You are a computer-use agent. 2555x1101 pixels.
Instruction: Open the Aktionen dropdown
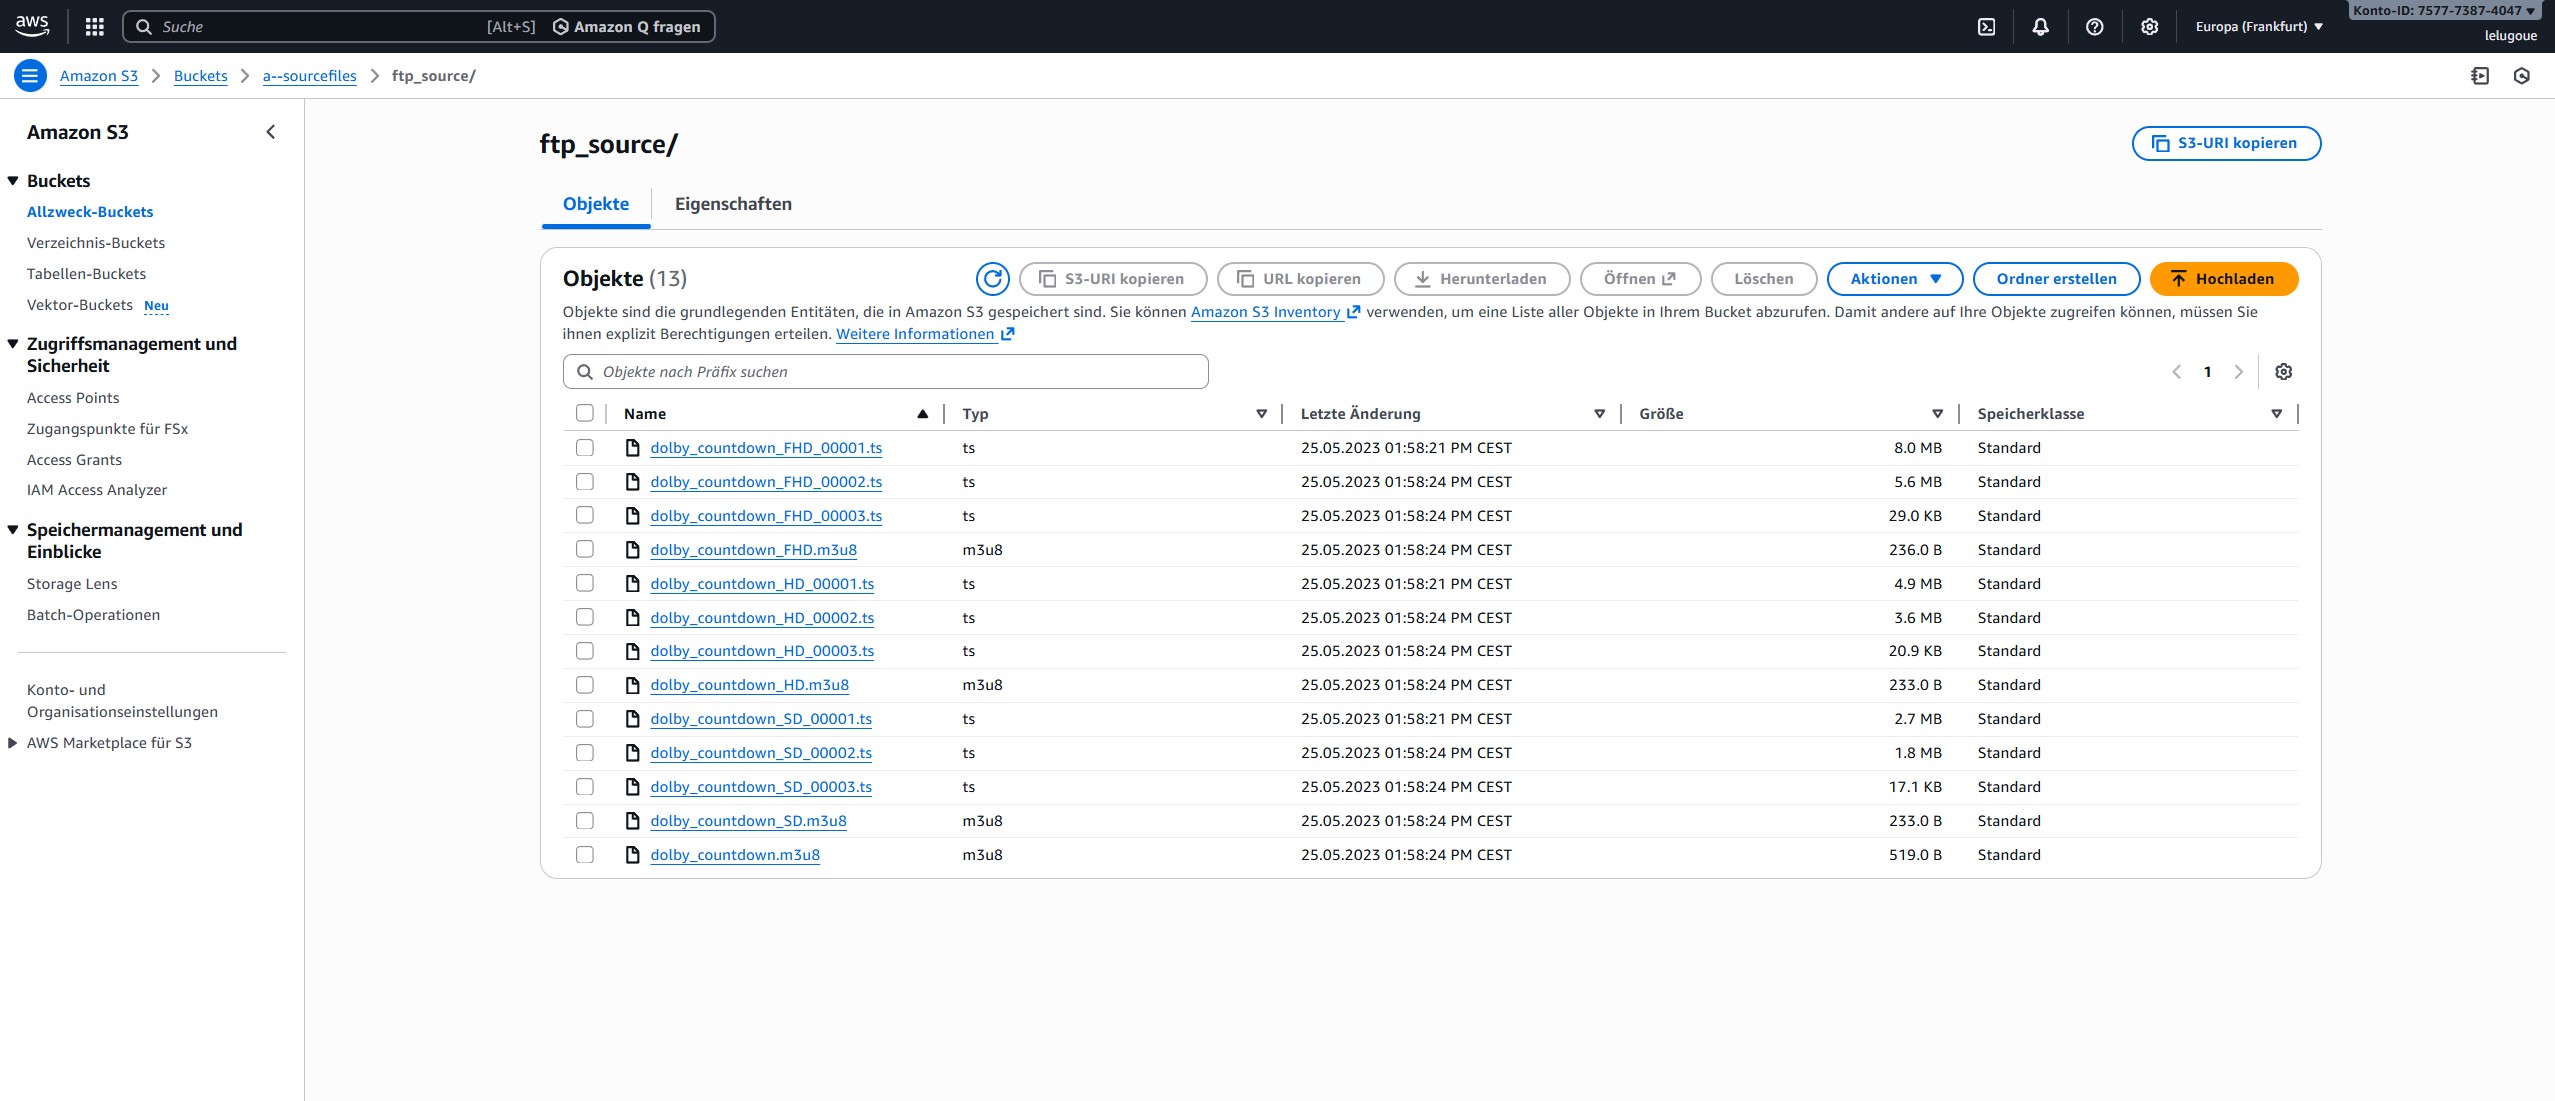click(x=1895, y=279)
